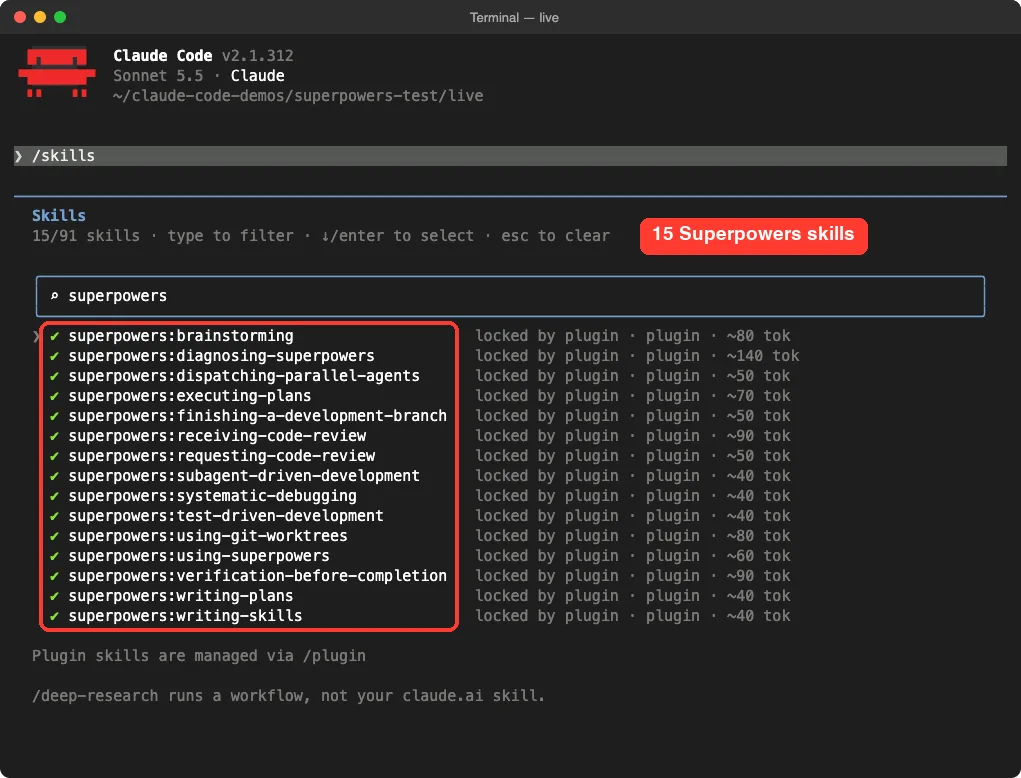This screenshot has width=1021, height=778.
Task: Click the Sonnet 5.5 model label
Action: (x=158, y=76)
